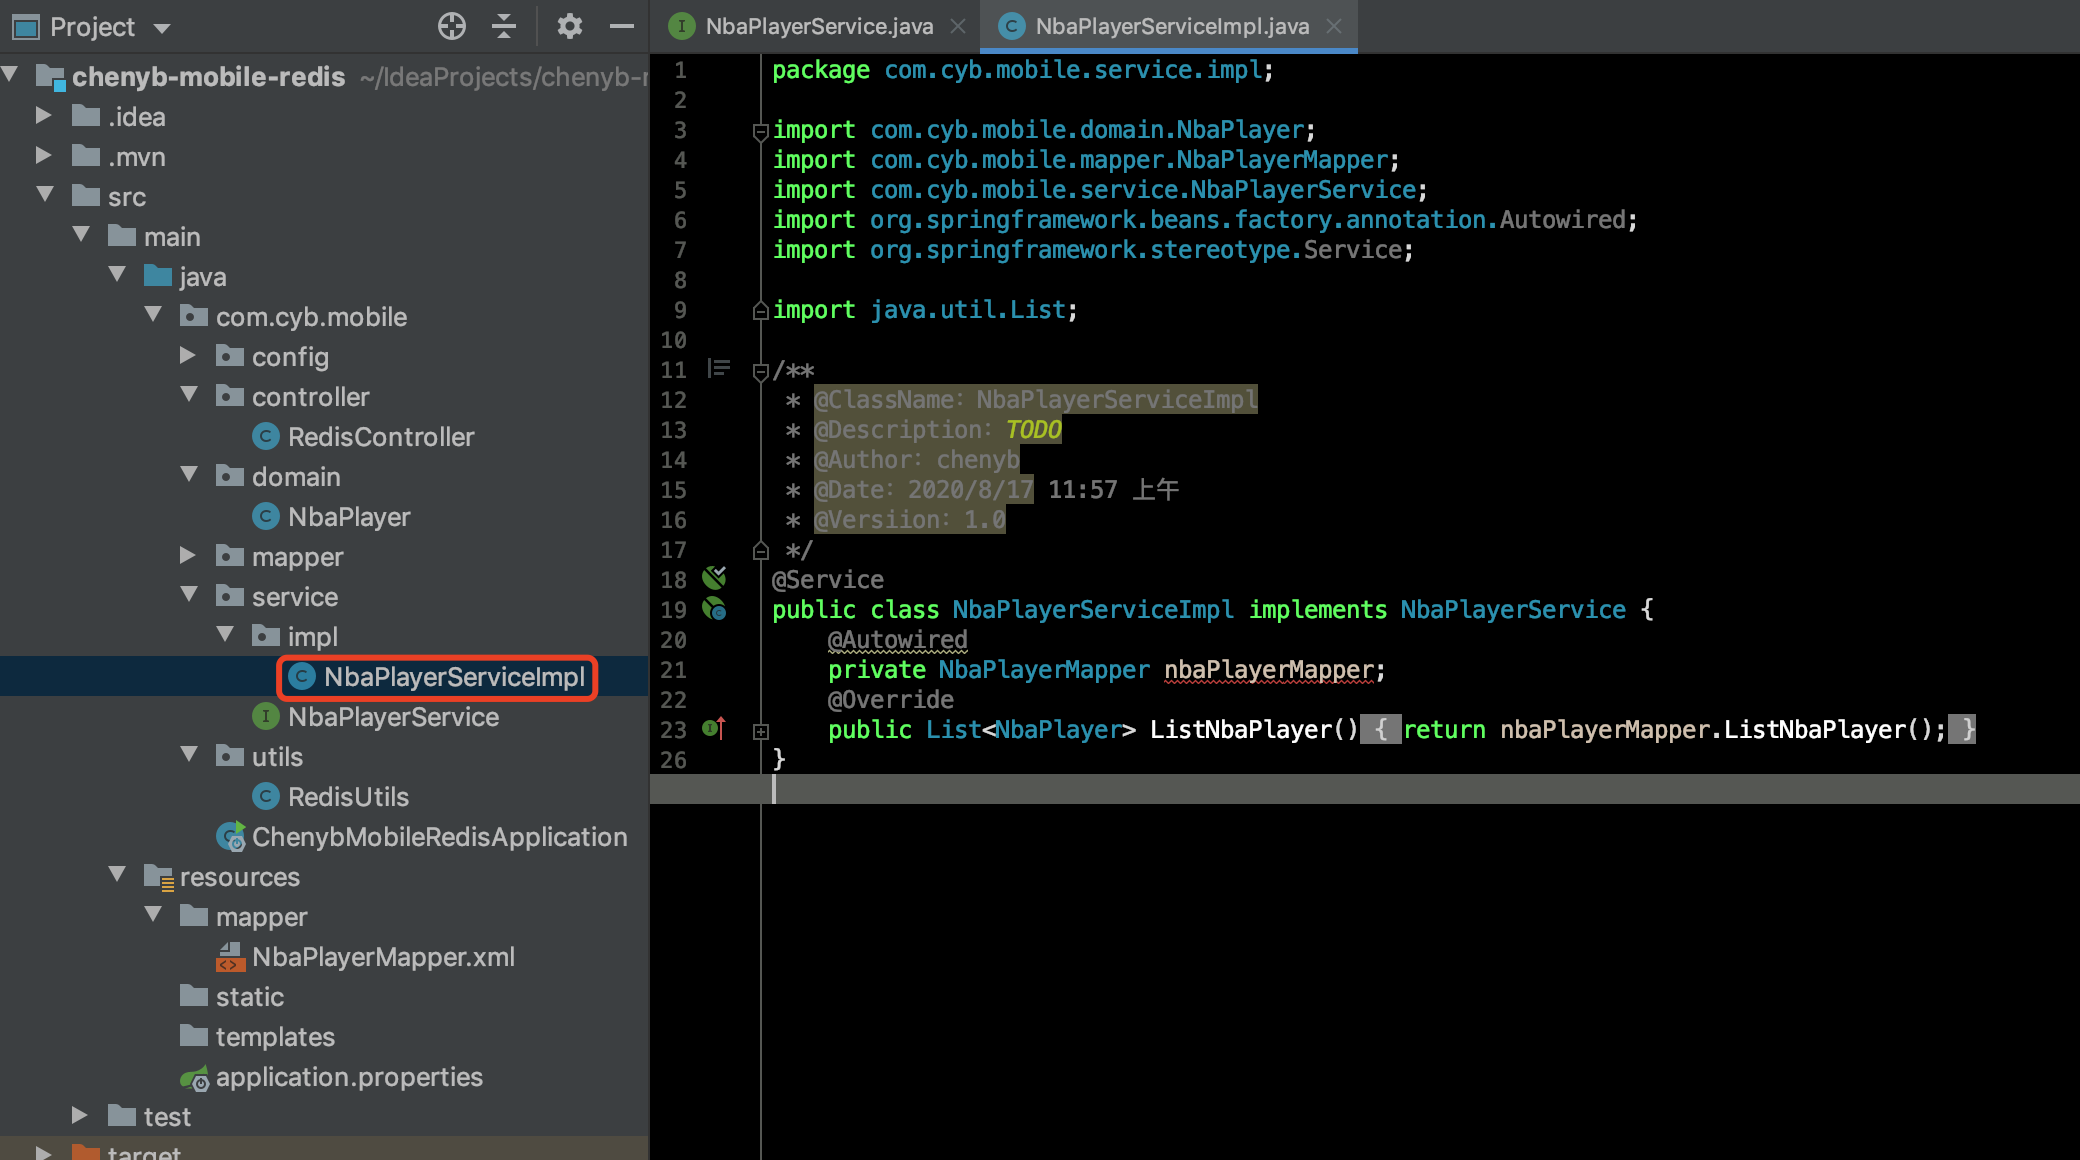Viewport: 2080px width, 1160px height.
Task: Expand the test folder
Action: point(80,1115)
